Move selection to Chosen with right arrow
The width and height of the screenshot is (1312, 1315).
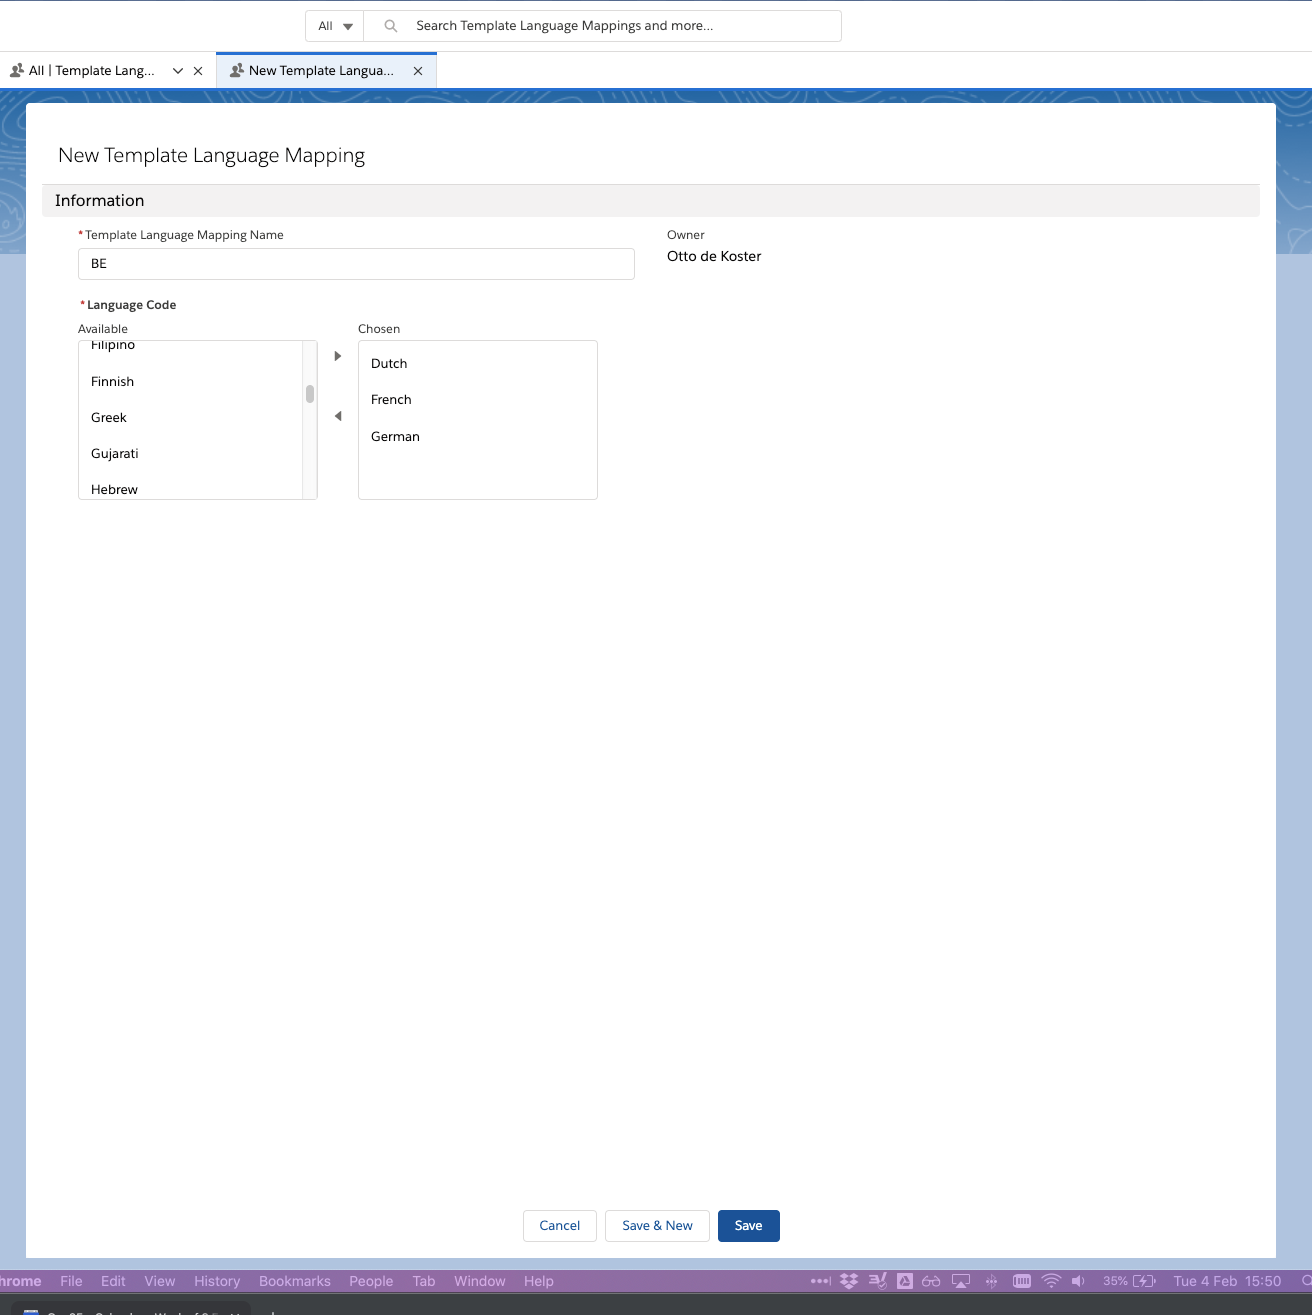coord(338,356)
